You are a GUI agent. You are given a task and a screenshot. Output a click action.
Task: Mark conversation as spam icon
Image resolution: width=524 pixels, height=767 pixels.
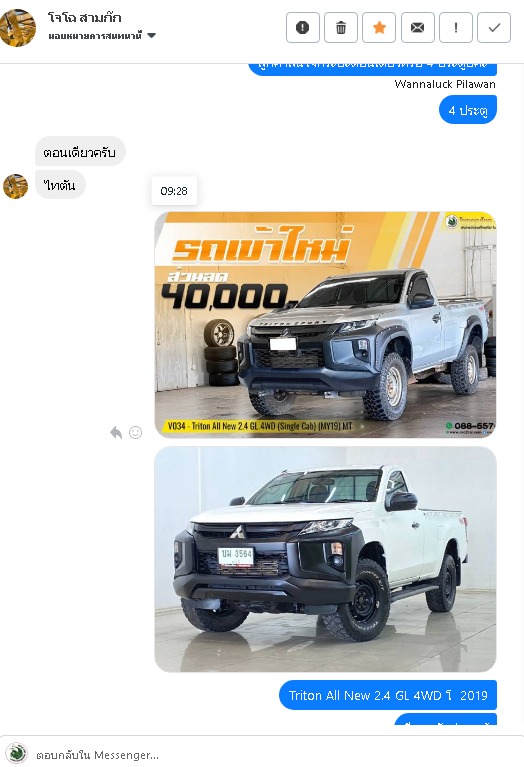(302, 27)
